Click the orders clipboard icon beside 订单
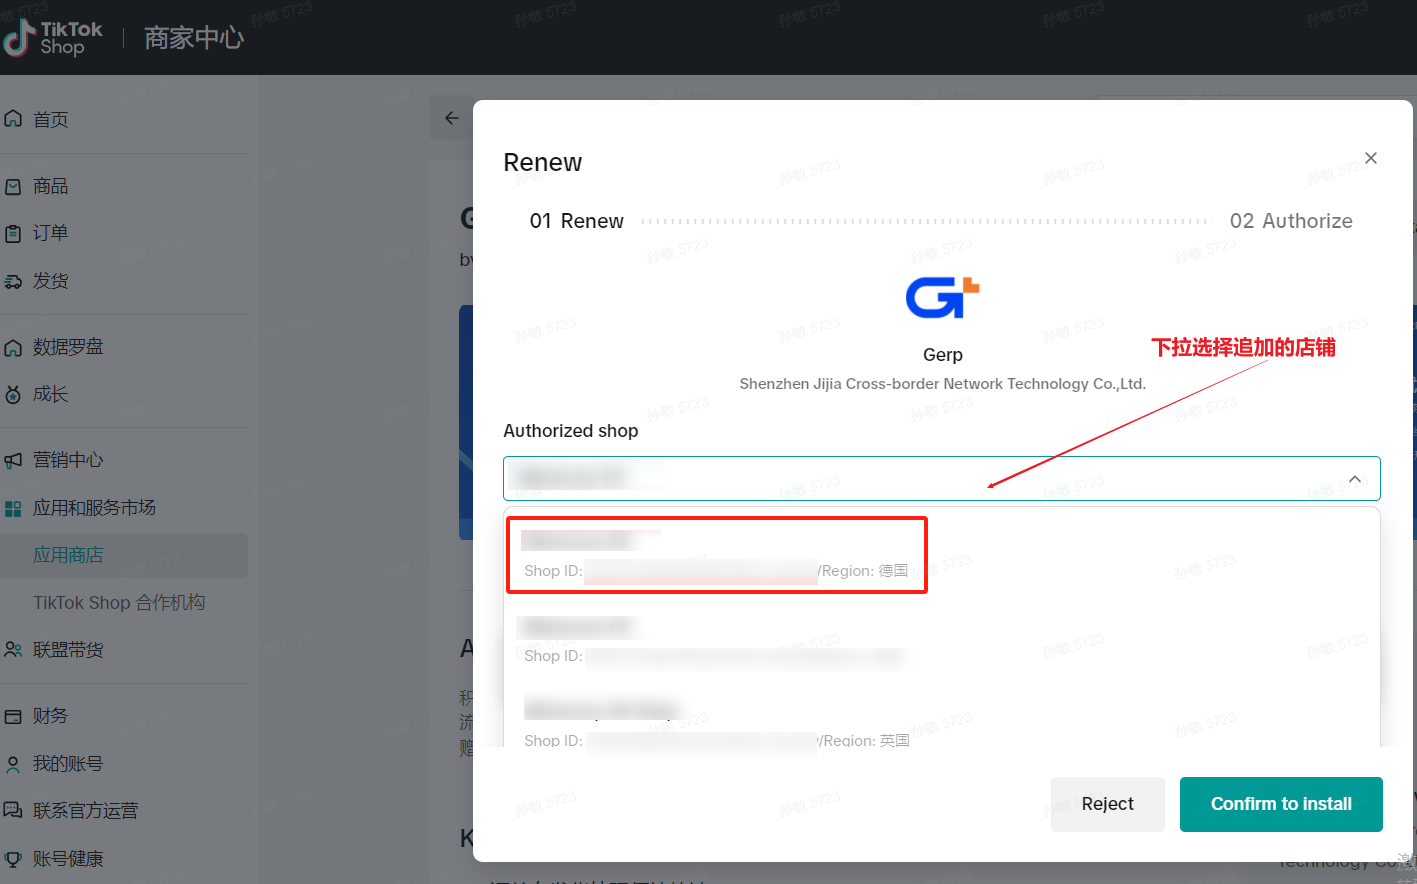Viewport: 1417px width, 884px height. pos(13,234)
